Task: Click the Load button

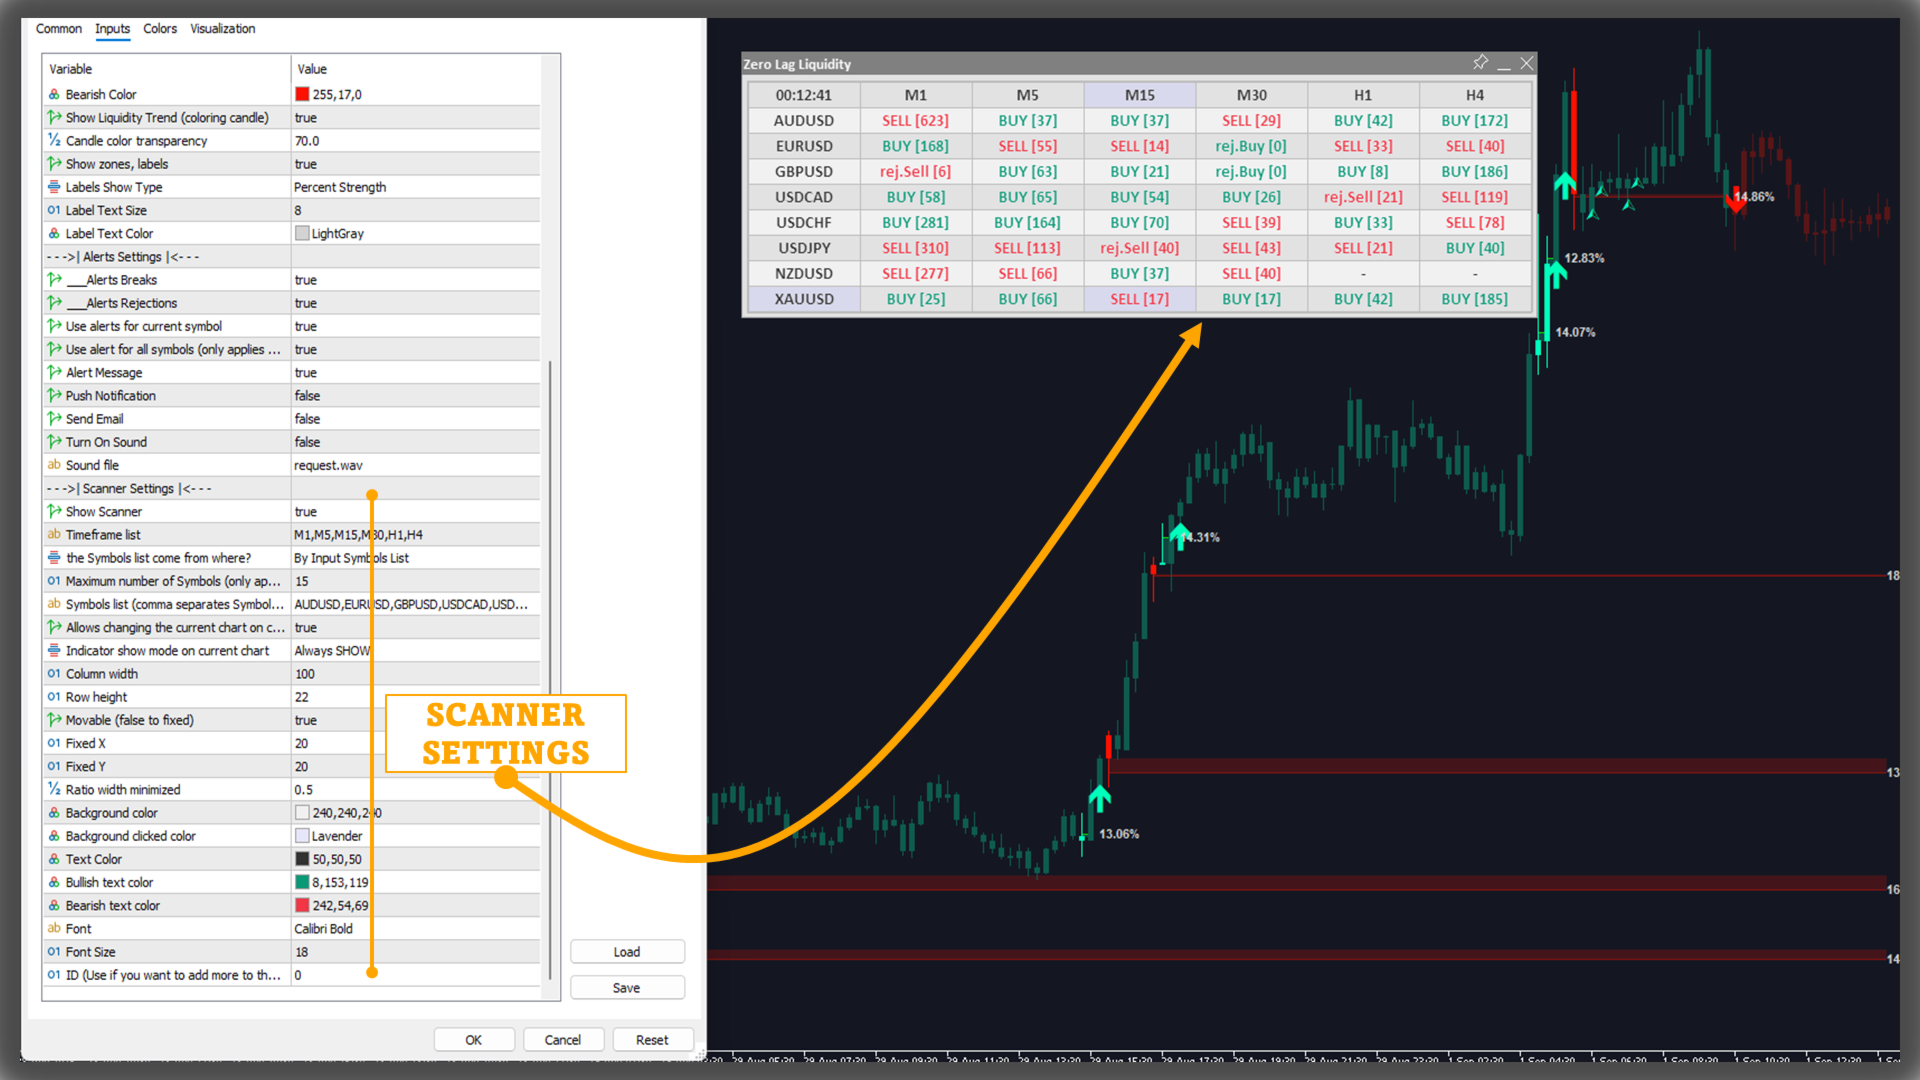Action: pyautogui.click(x=627, y=952)
